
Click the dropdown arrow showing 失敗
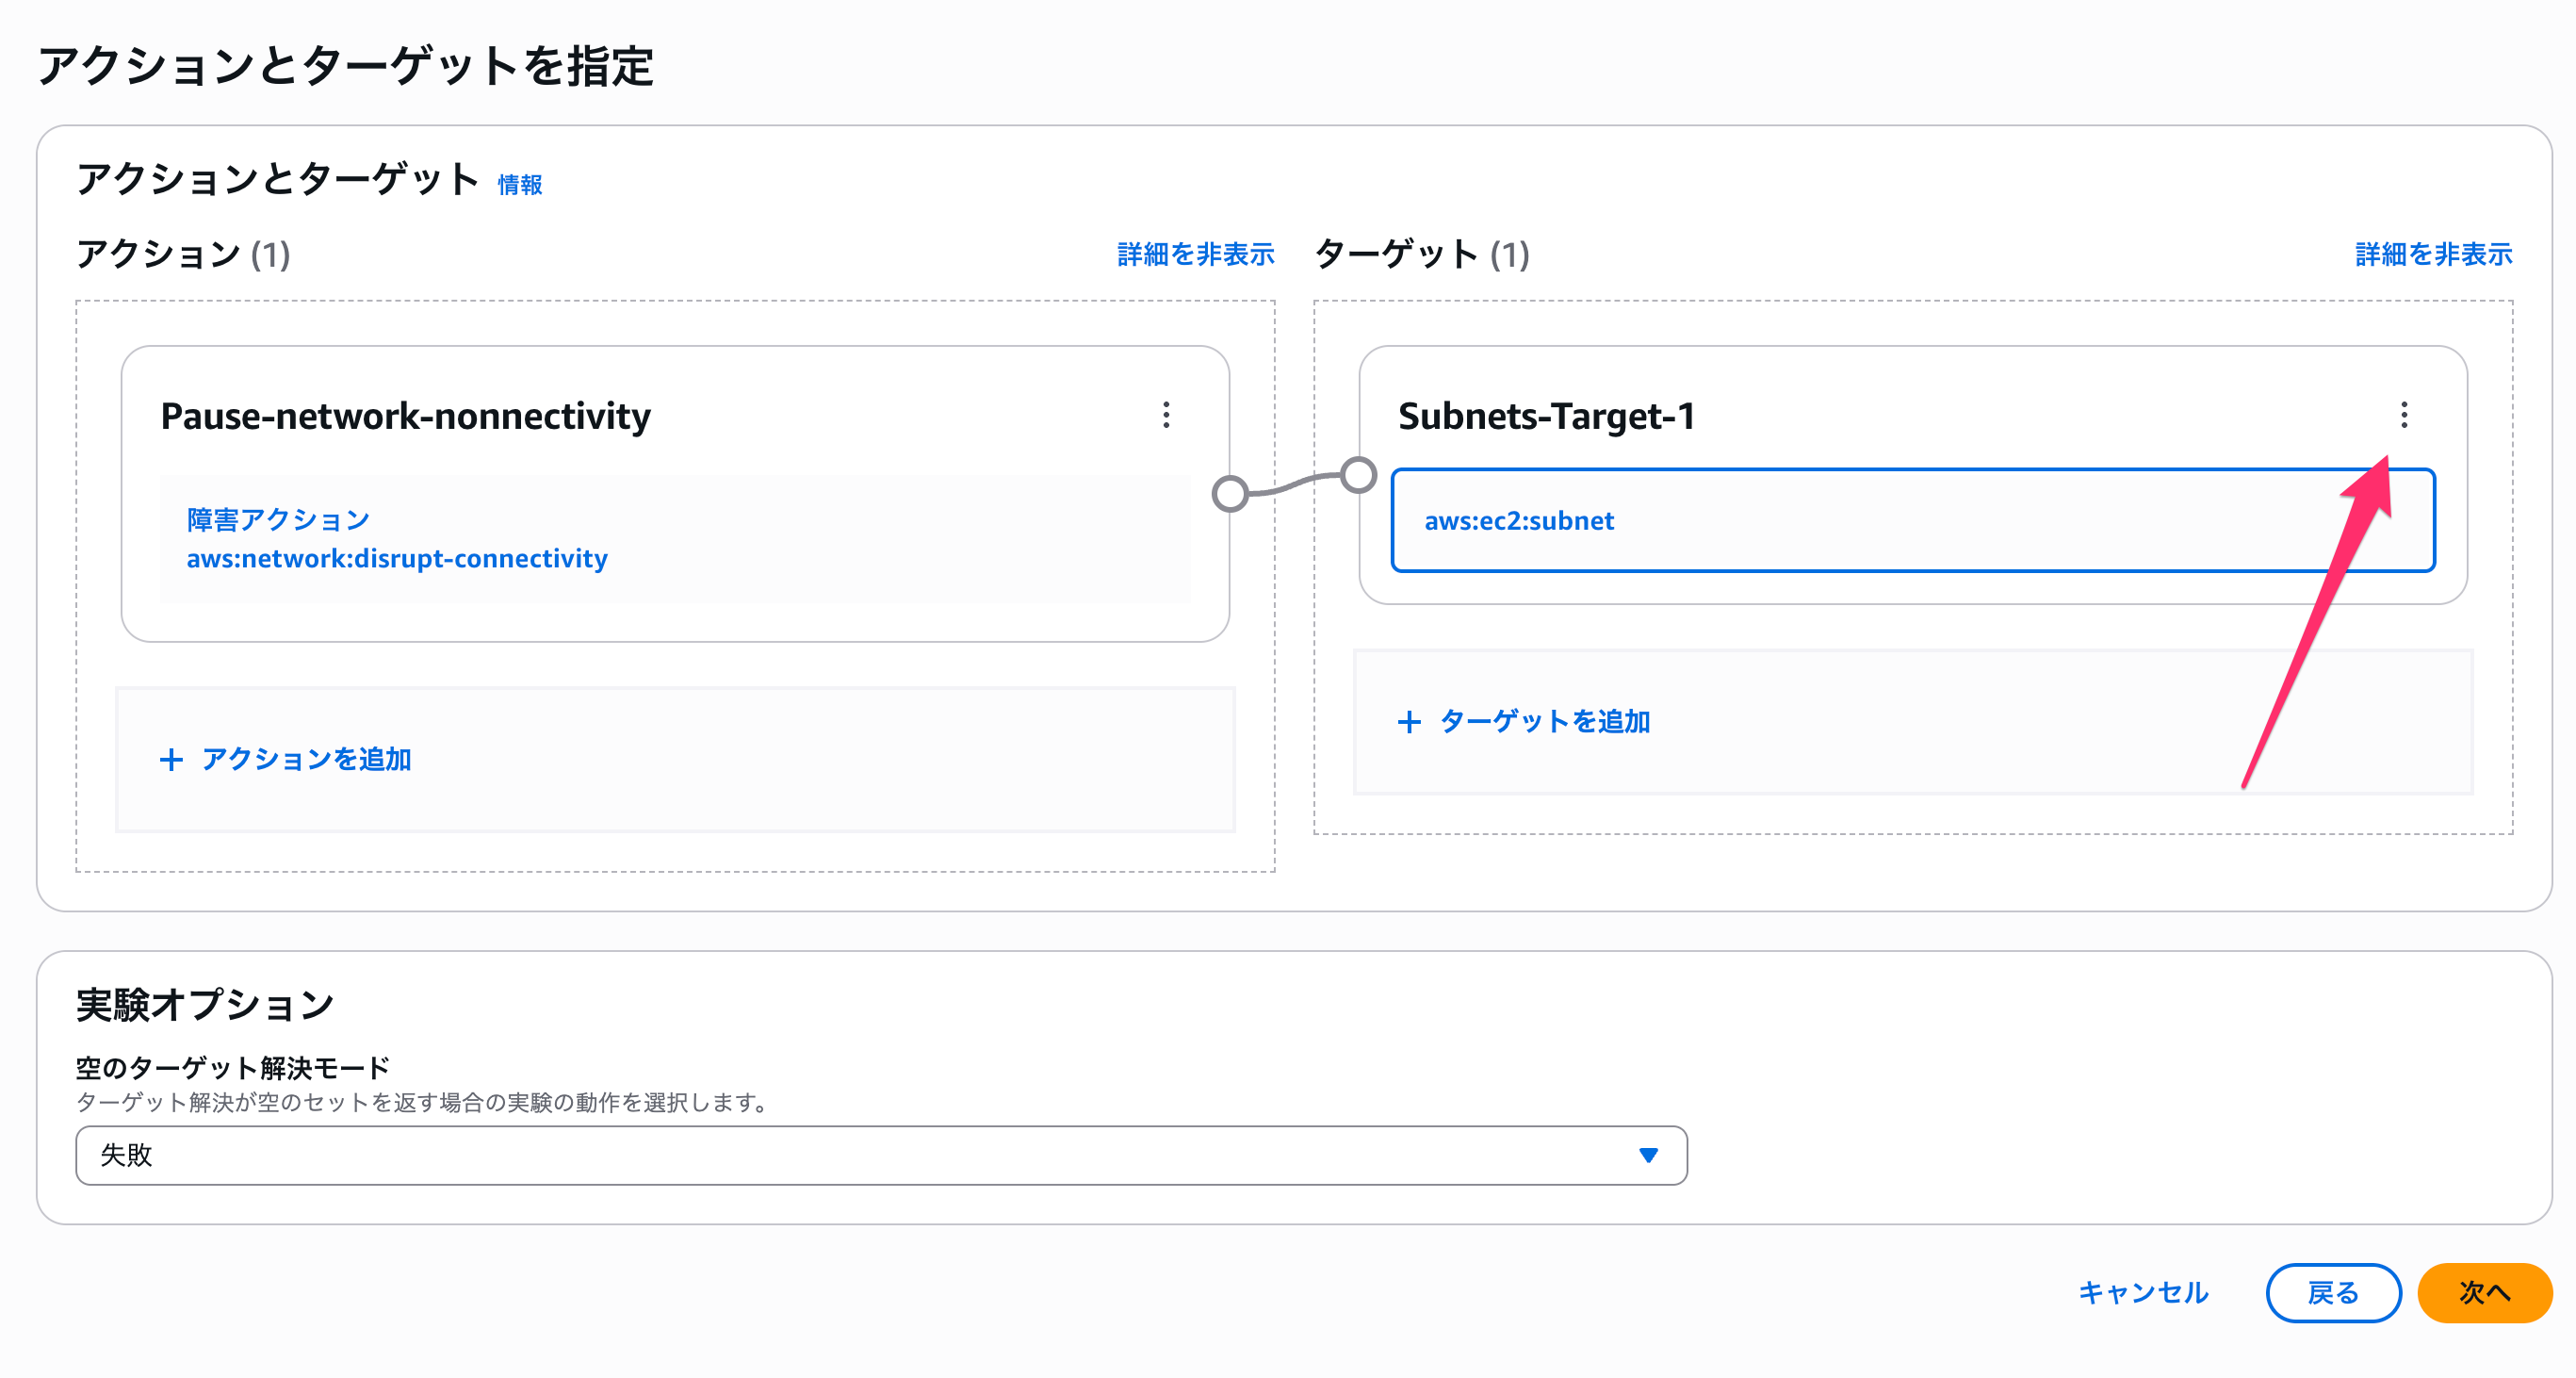tap(1648, 1155)
